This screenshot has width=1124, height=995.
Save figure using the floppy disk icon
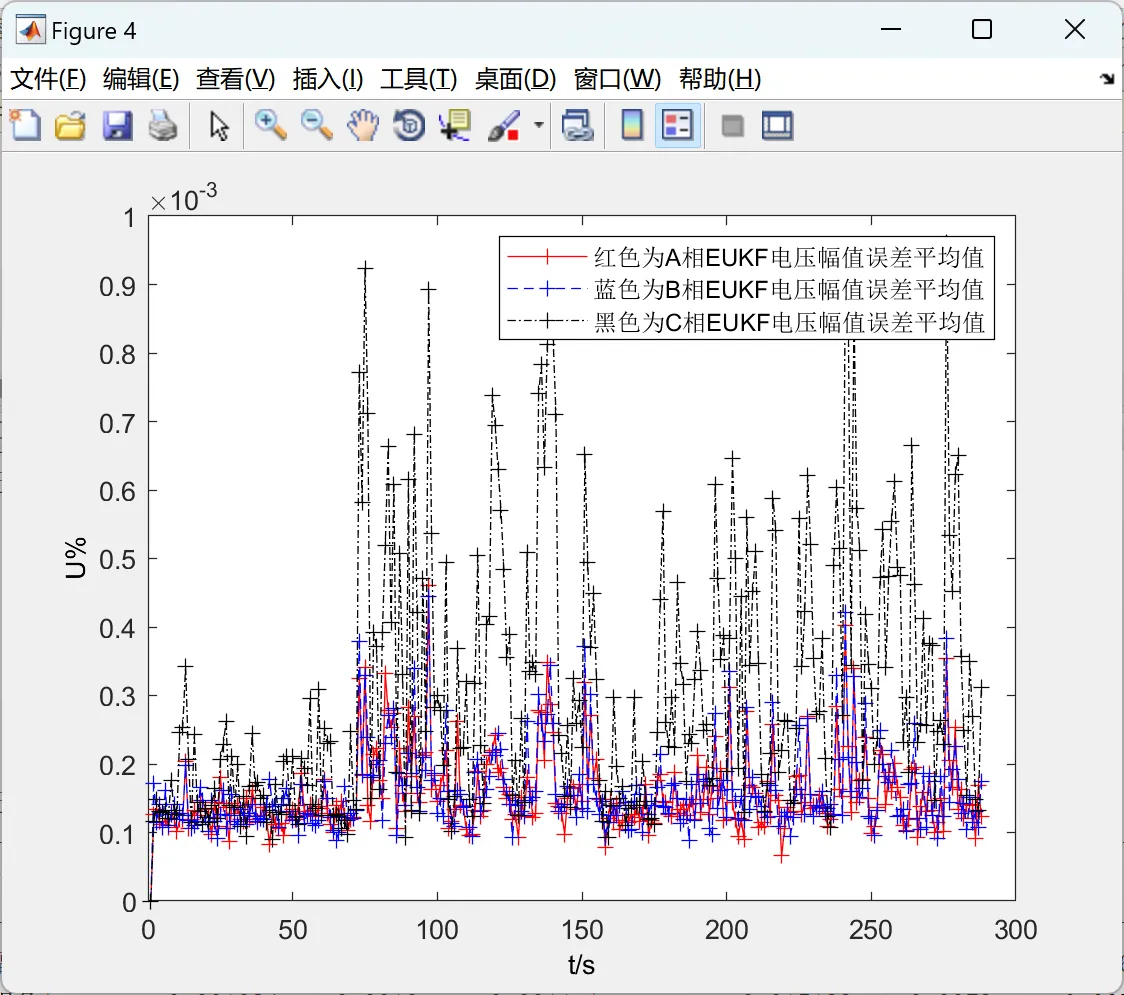click(117, 125)
